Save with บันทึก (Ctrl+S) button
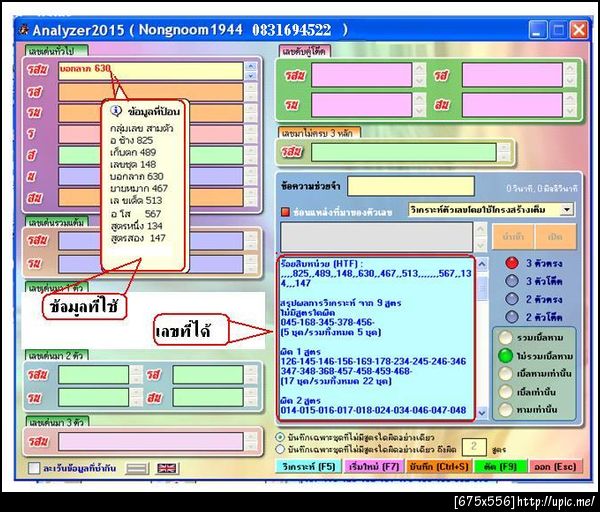This screenshot has height=512, width=600. (x=439, y=466)
